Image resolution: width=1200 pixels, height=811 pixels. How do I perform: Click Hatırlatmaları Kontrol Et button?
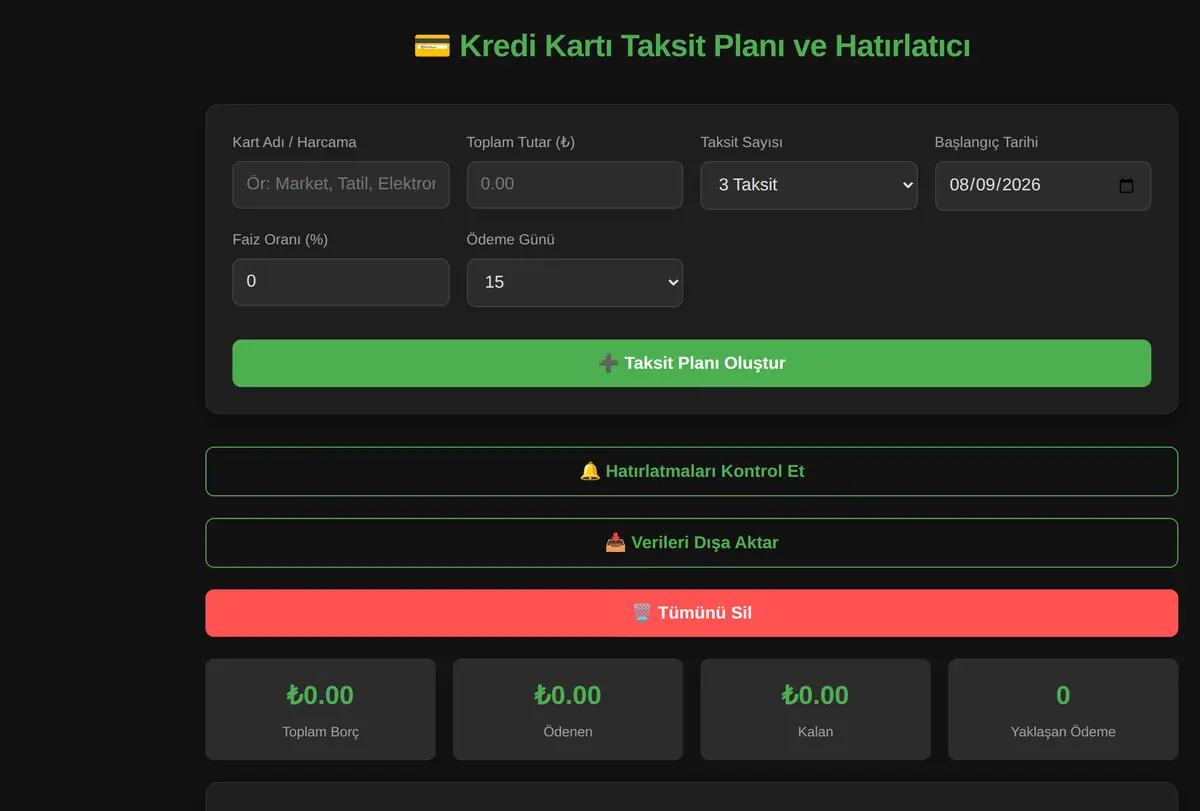coord(692,471)
